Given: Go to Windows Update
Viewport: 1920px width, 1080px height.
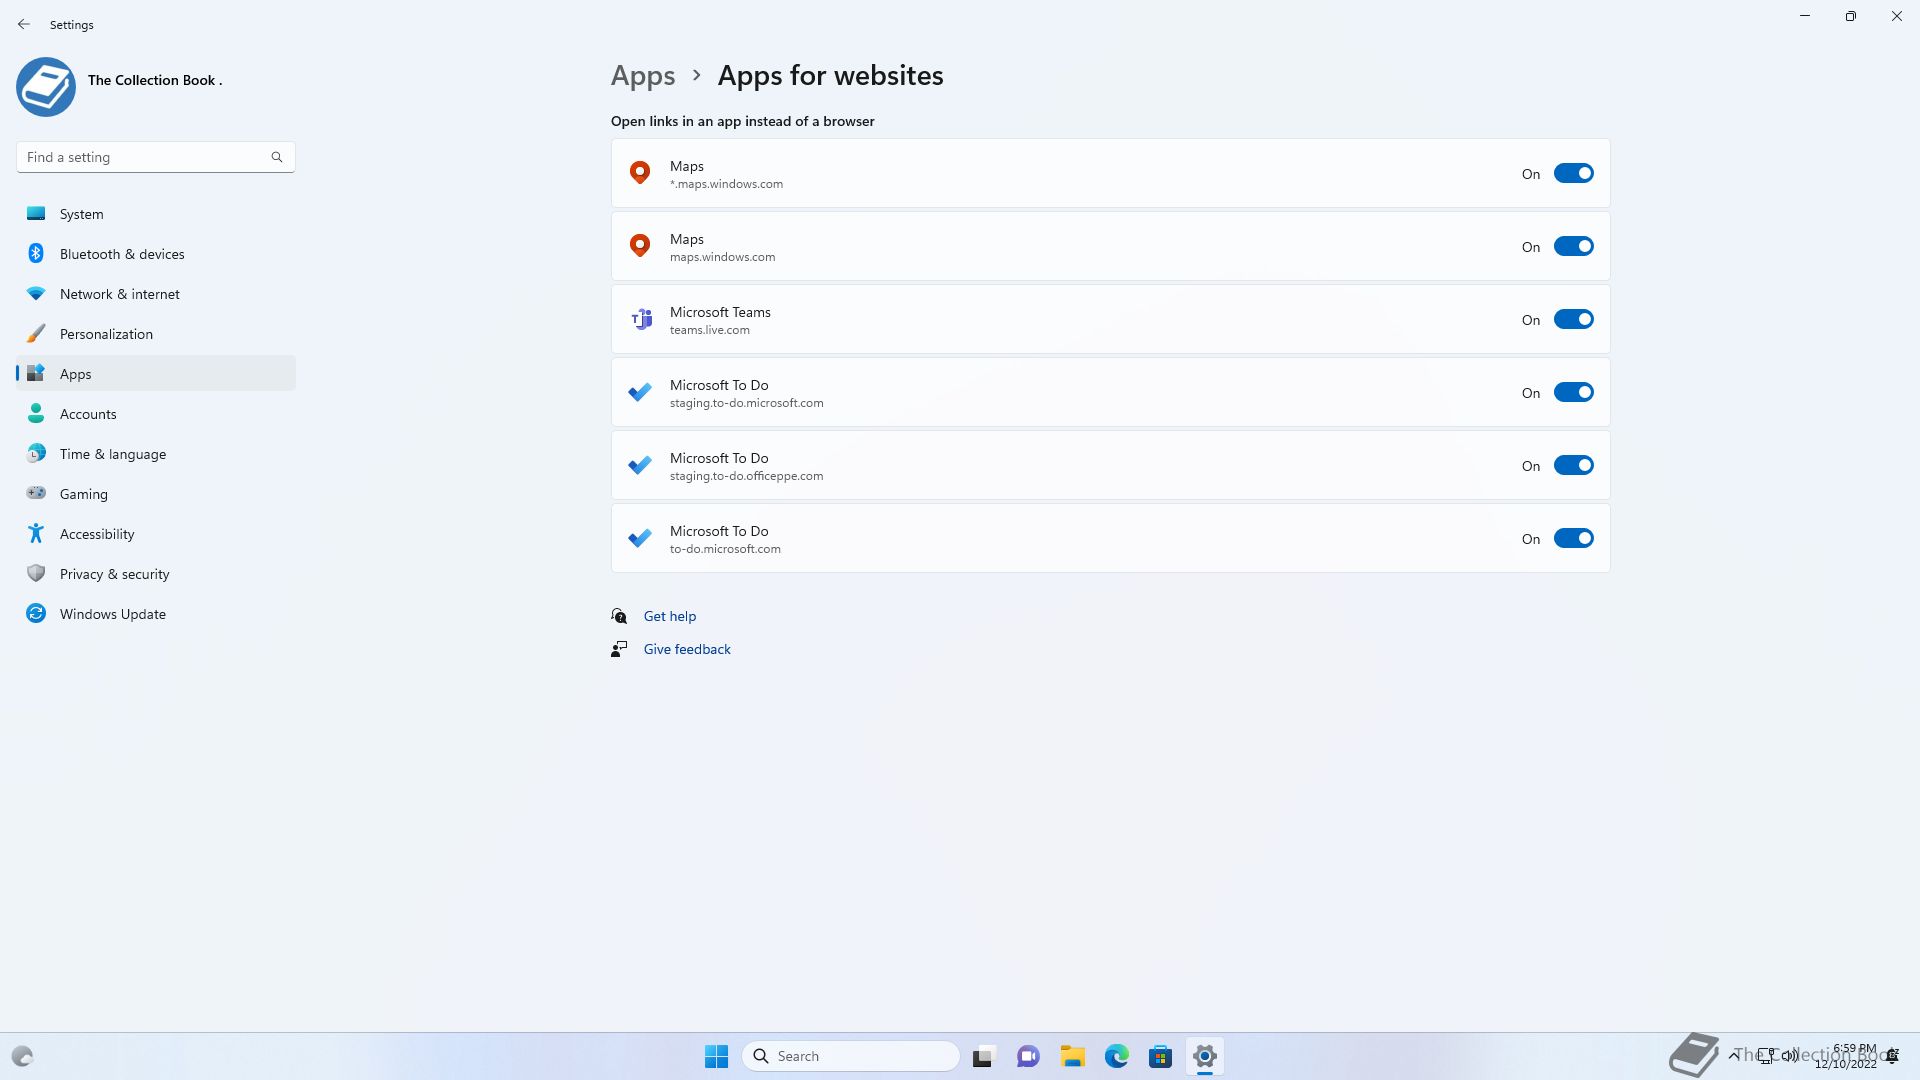Looking at the screenshot, I should (156, 613).
